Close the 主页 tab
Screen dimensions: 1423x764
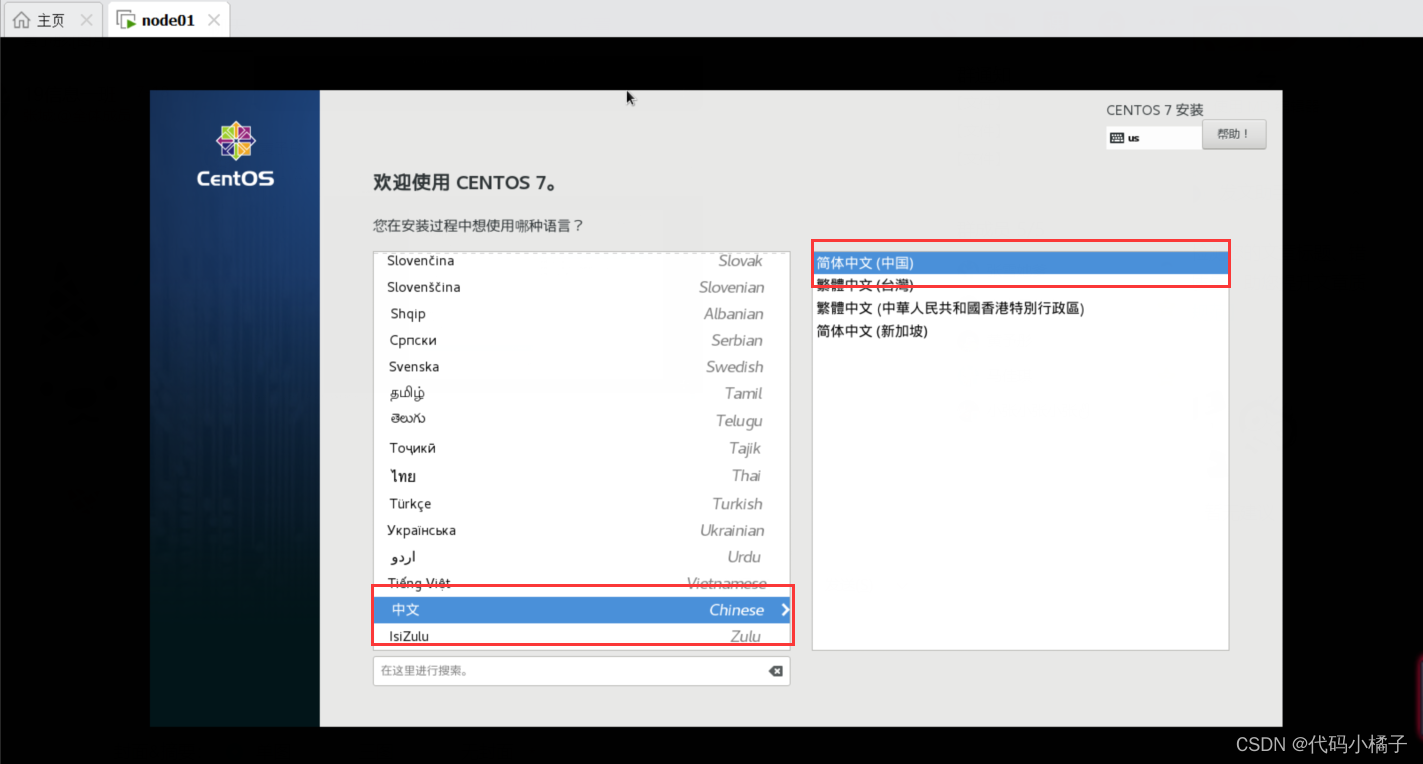(86, 20)
